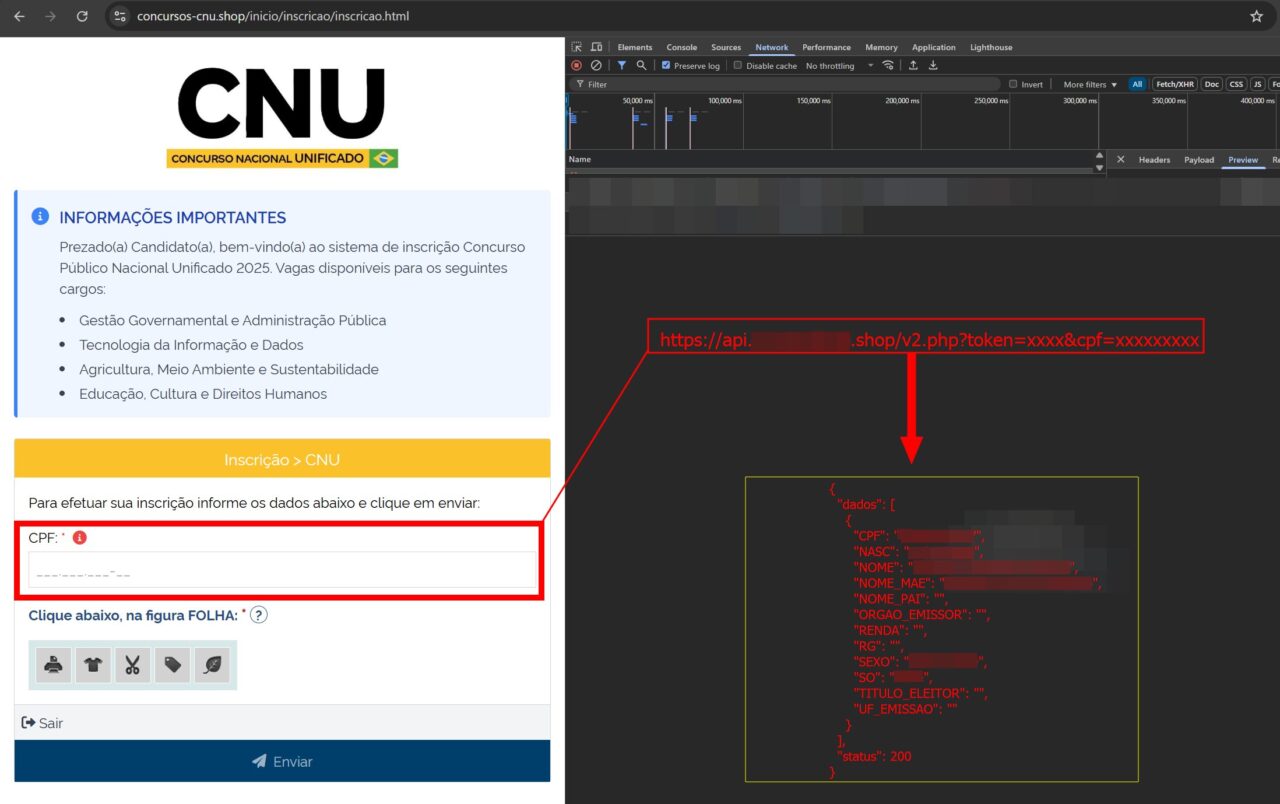Viewport: 1280px width, 804px height.
Task: Click the 100,000 ms timeline overview marker
Action: pos(724,101)
